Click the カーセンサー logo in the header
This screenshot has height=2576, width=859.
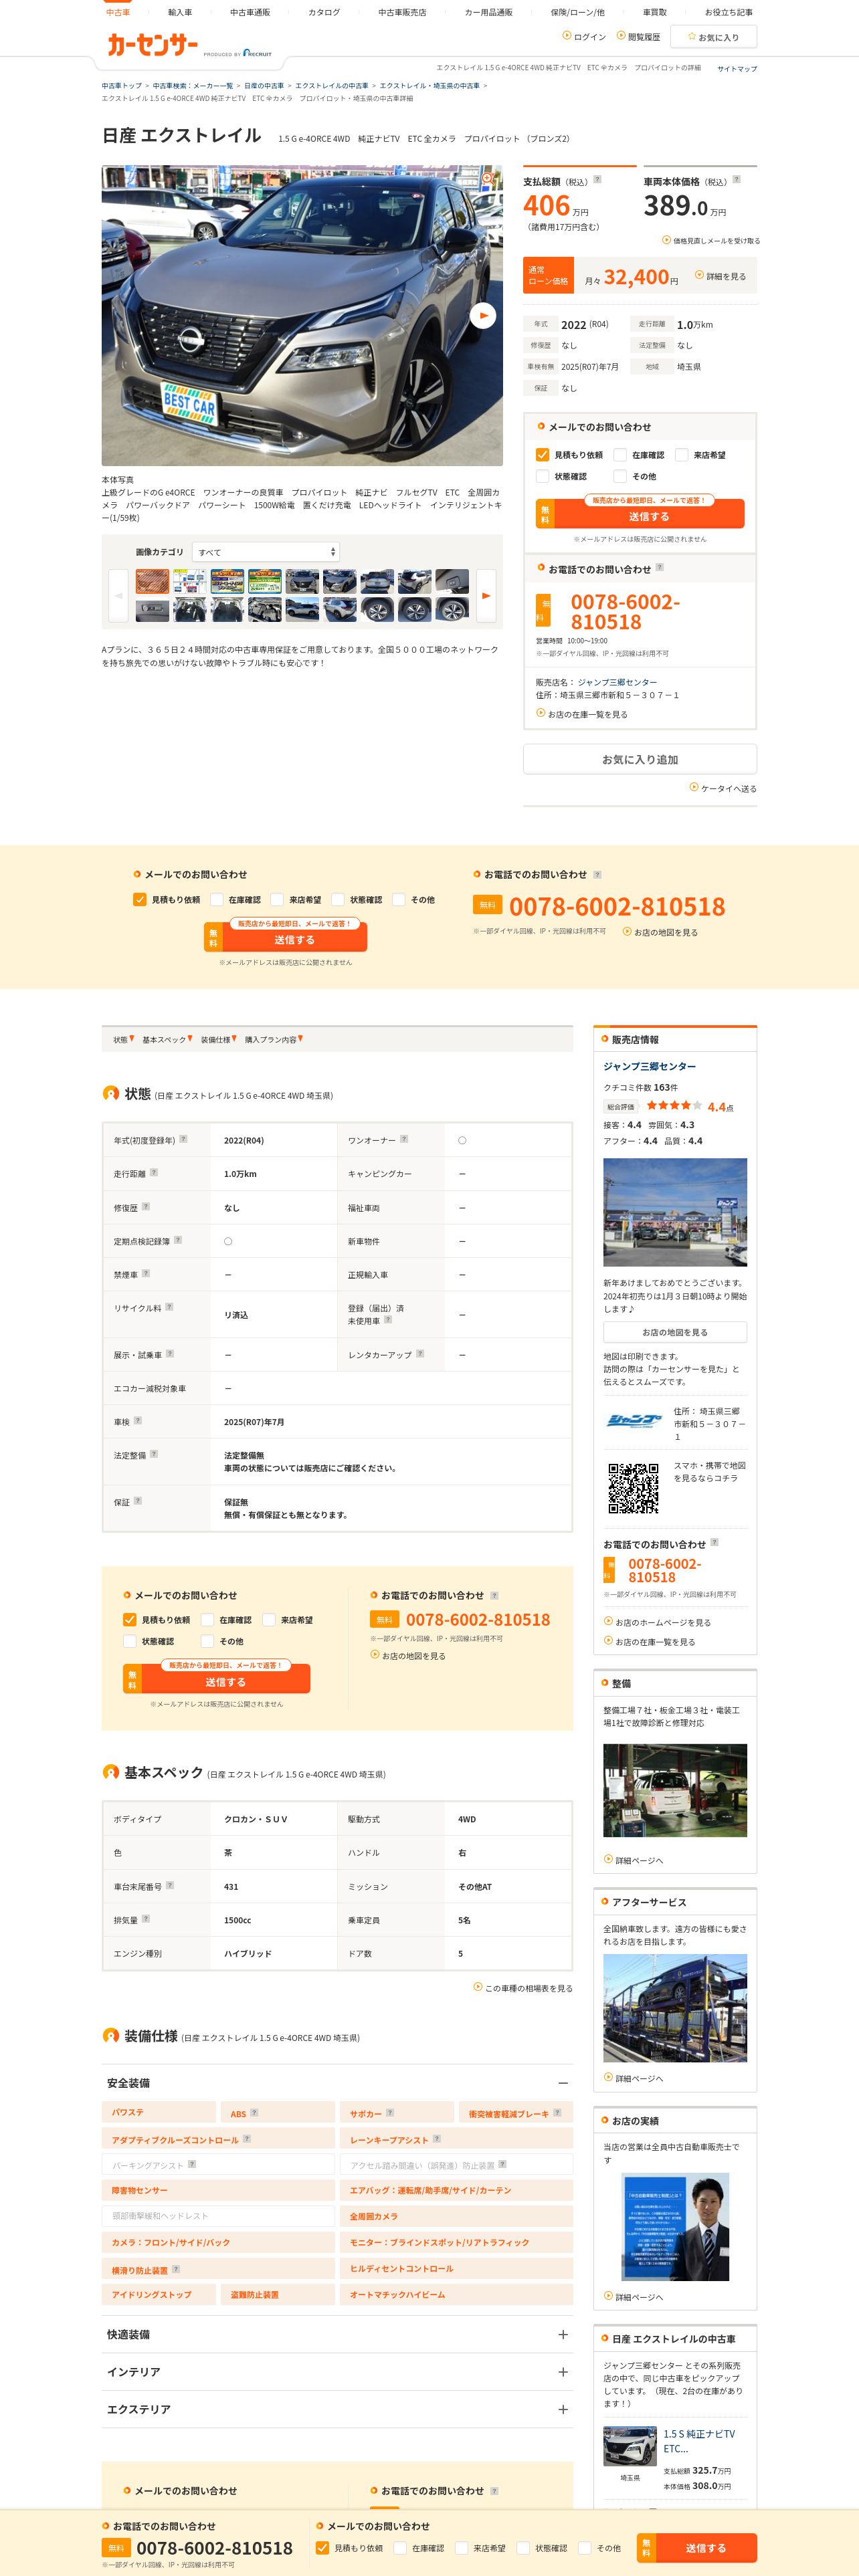pos(153,45)
